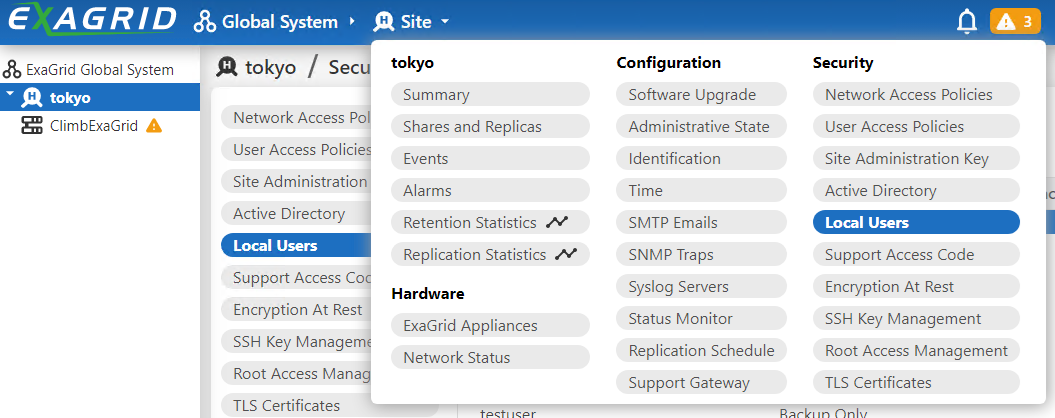Click the warning triangle beside ClimbExaGrid
This screenshot has height=418, width=1055.
[x=154, y=125]
